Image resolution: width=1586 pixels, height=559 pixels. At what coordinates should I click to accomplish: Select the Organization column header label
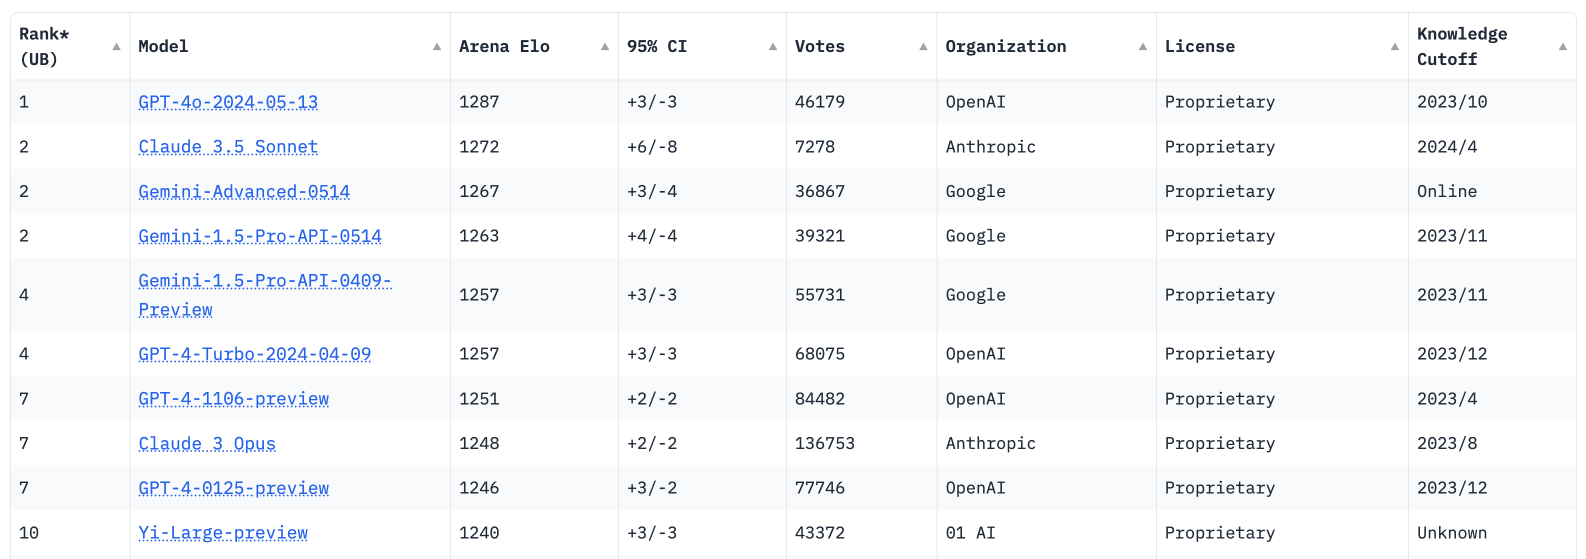coord(1006,47)
